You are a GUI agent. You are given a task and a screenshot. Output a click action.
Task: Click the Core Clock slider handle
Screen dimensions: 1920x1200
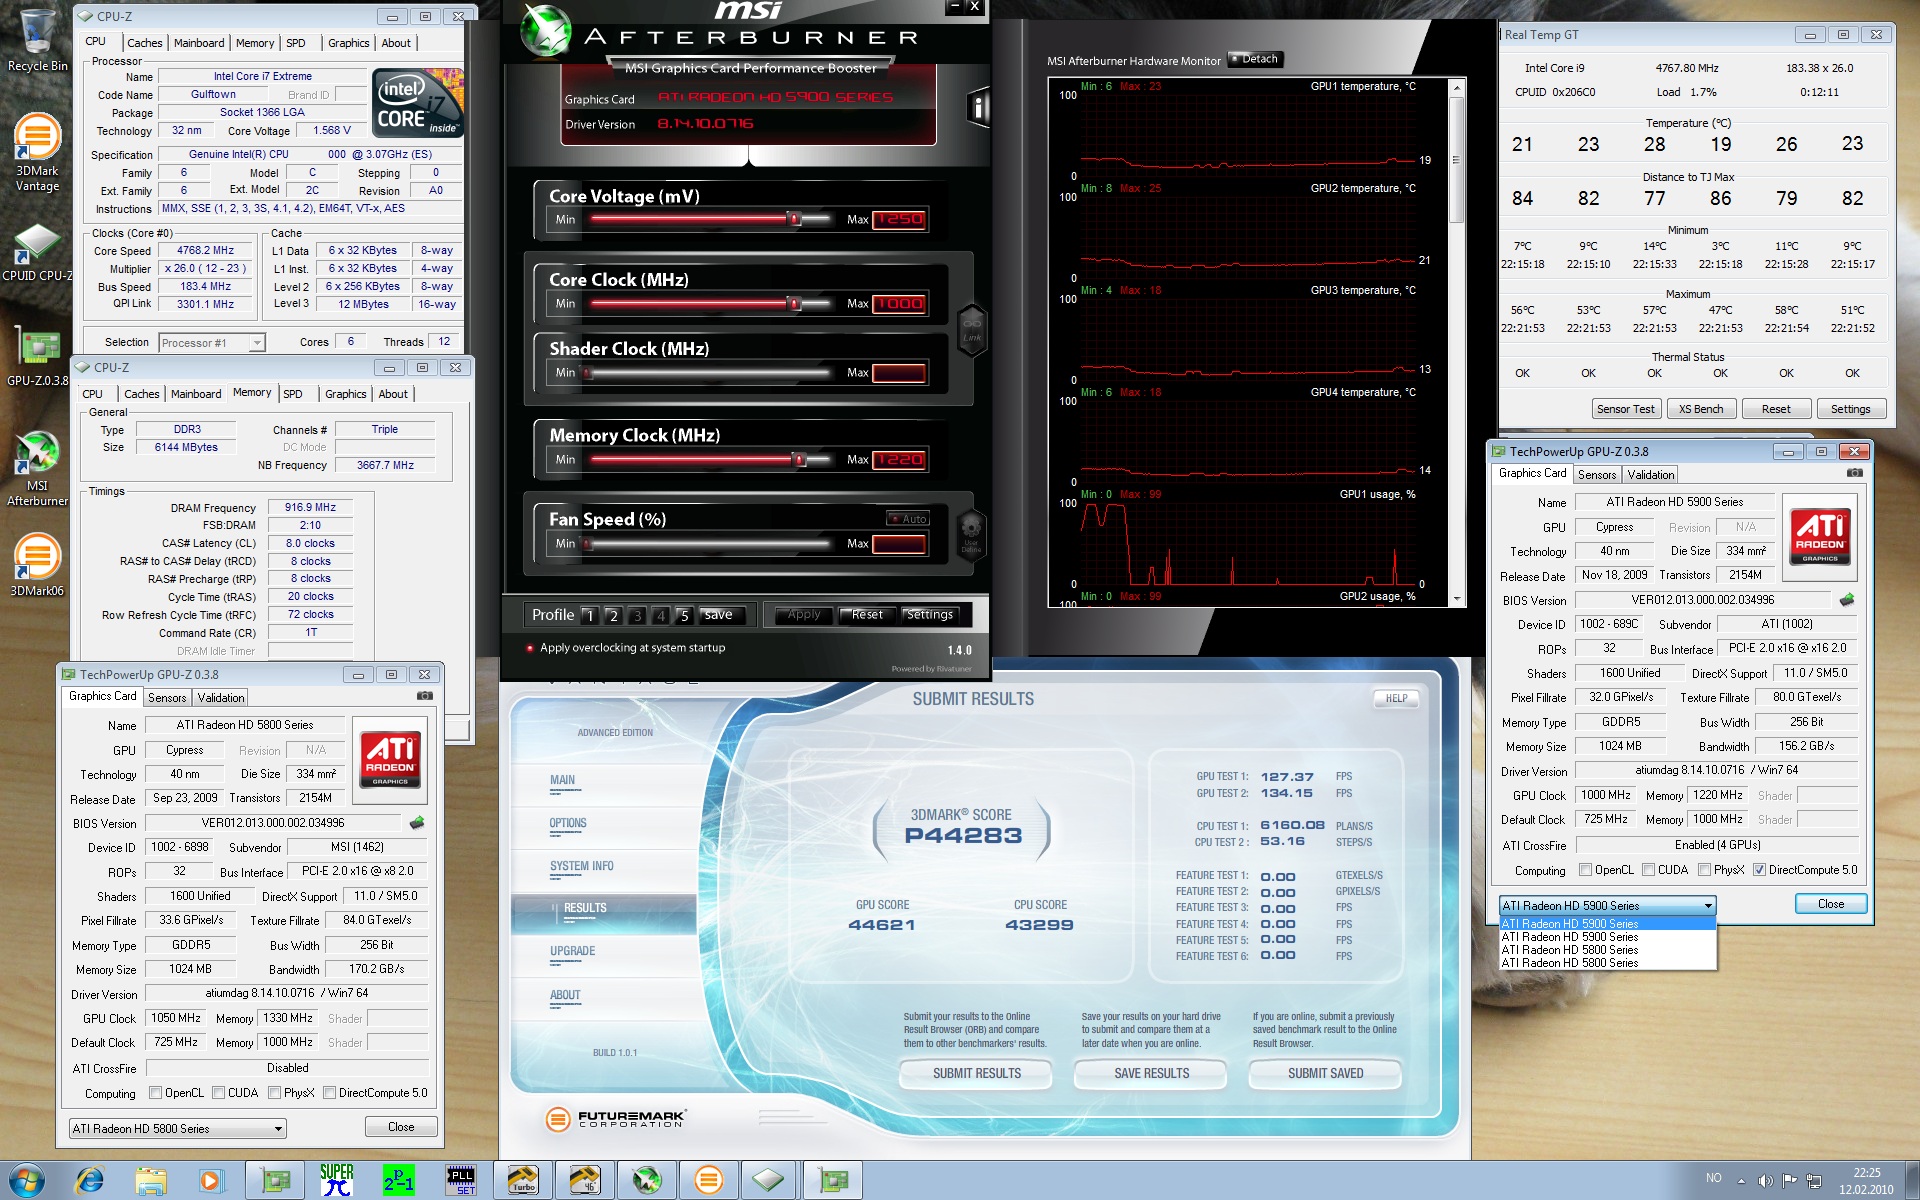coord(794,304)
